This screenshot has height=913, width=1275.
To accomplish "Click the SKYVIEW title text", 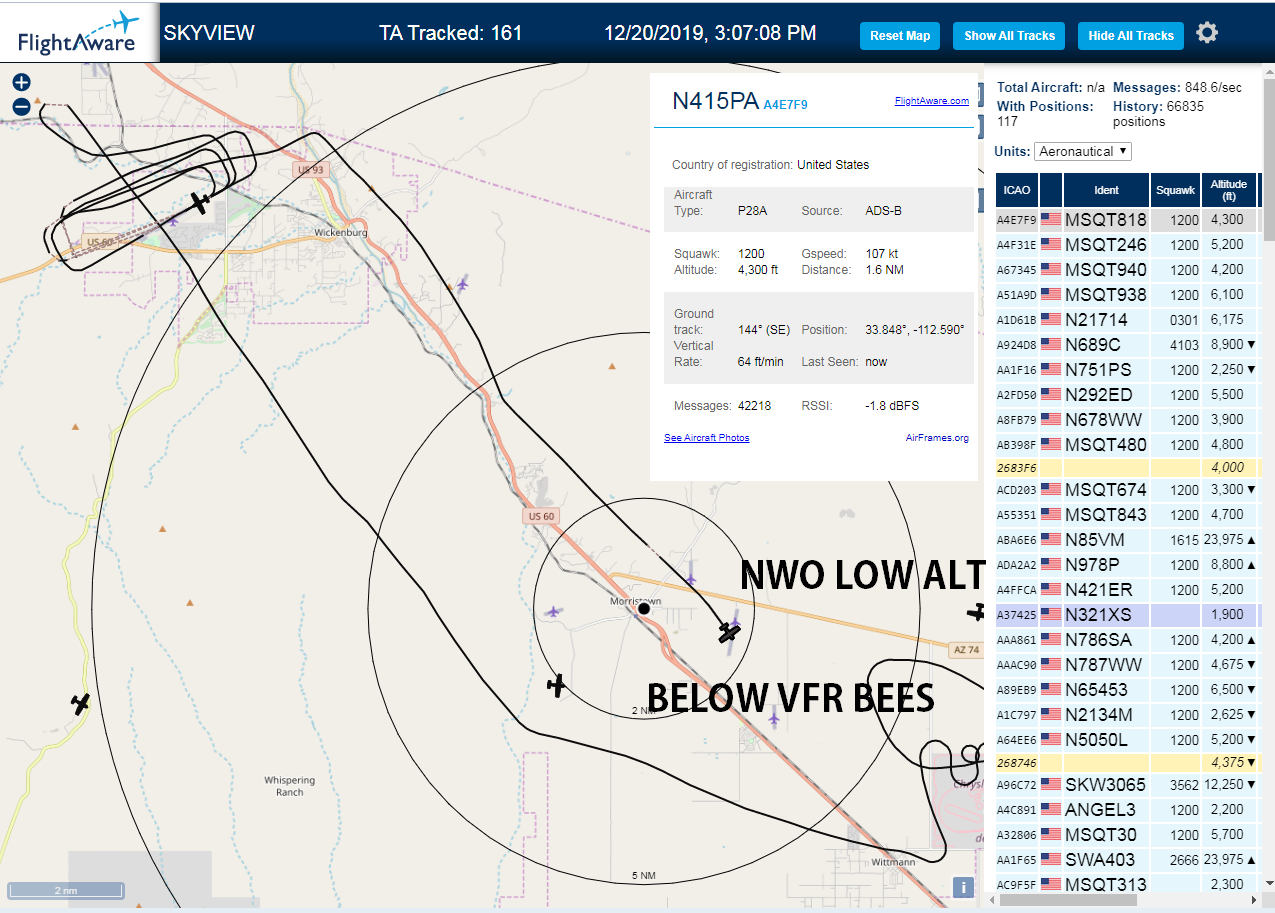I will pos(209,33).
